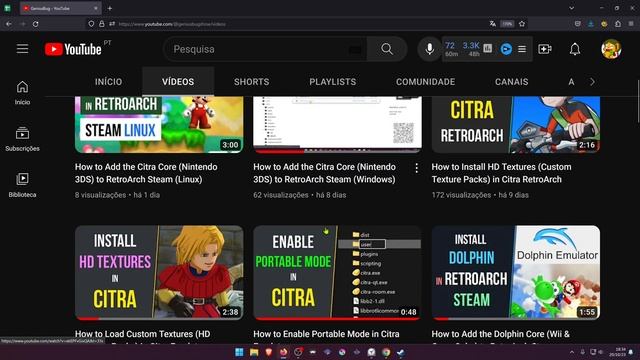
Task: Open Steam from the taskbar
Action: point(401,352)
